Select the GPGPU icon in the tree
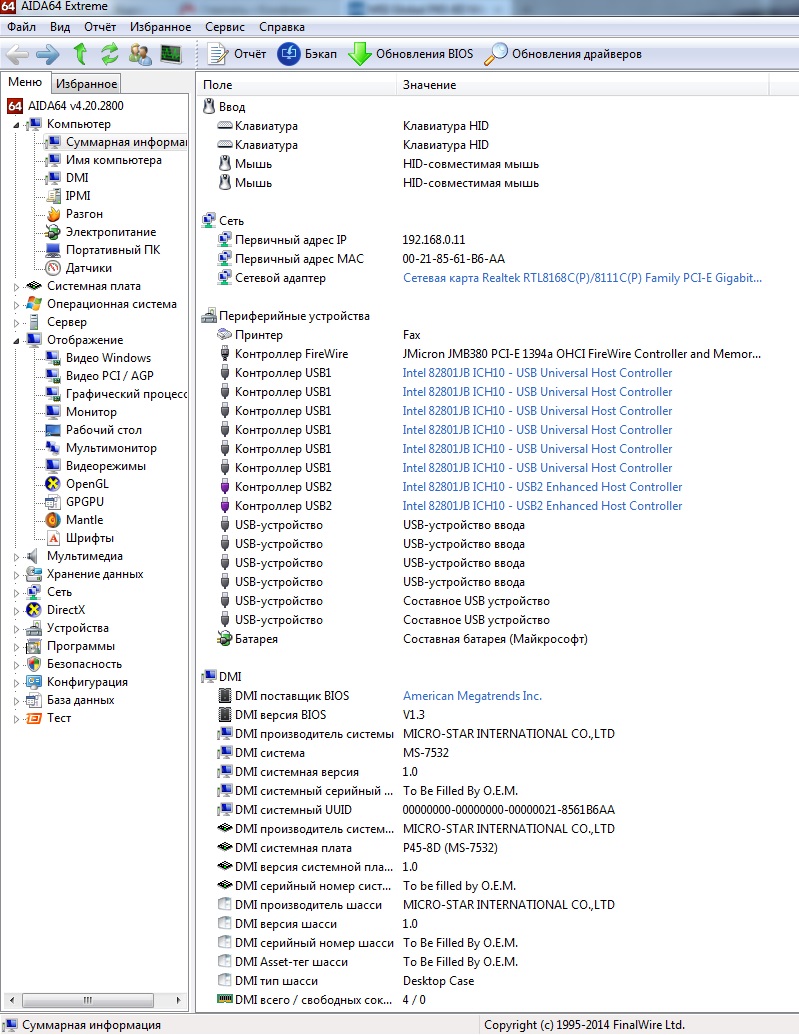Viewport: 799px width, 1035px height. tap(53, 502)
